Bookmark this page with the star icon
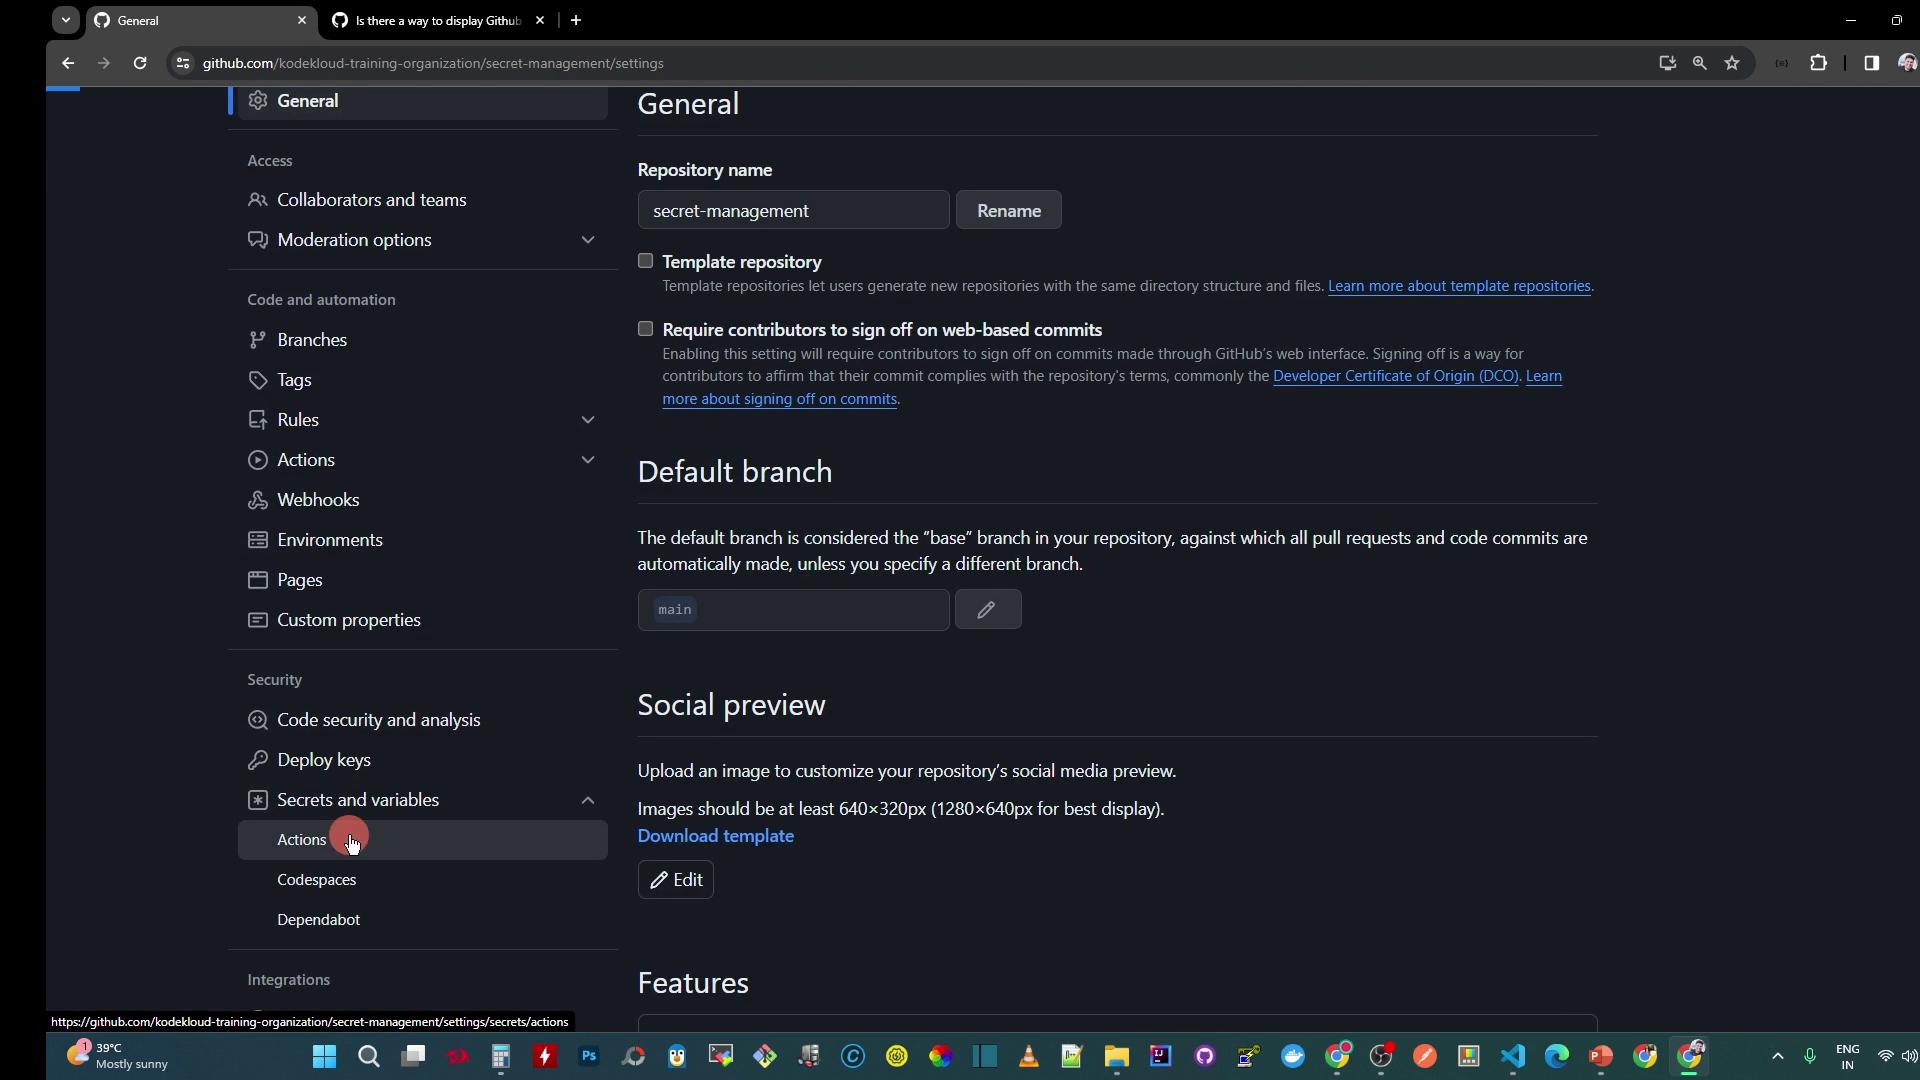This screenshot has height=1080, width=1920. tap(1732, 63)
